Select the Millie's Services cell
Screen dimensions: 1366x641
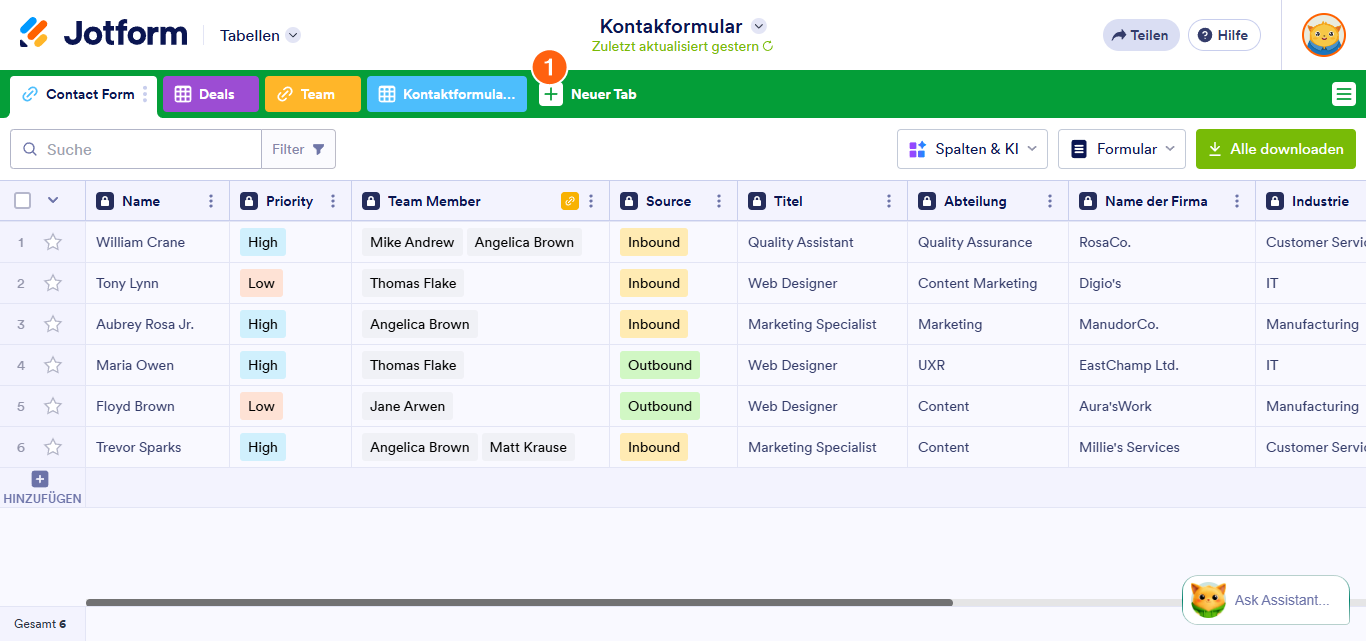point(1161,447)
